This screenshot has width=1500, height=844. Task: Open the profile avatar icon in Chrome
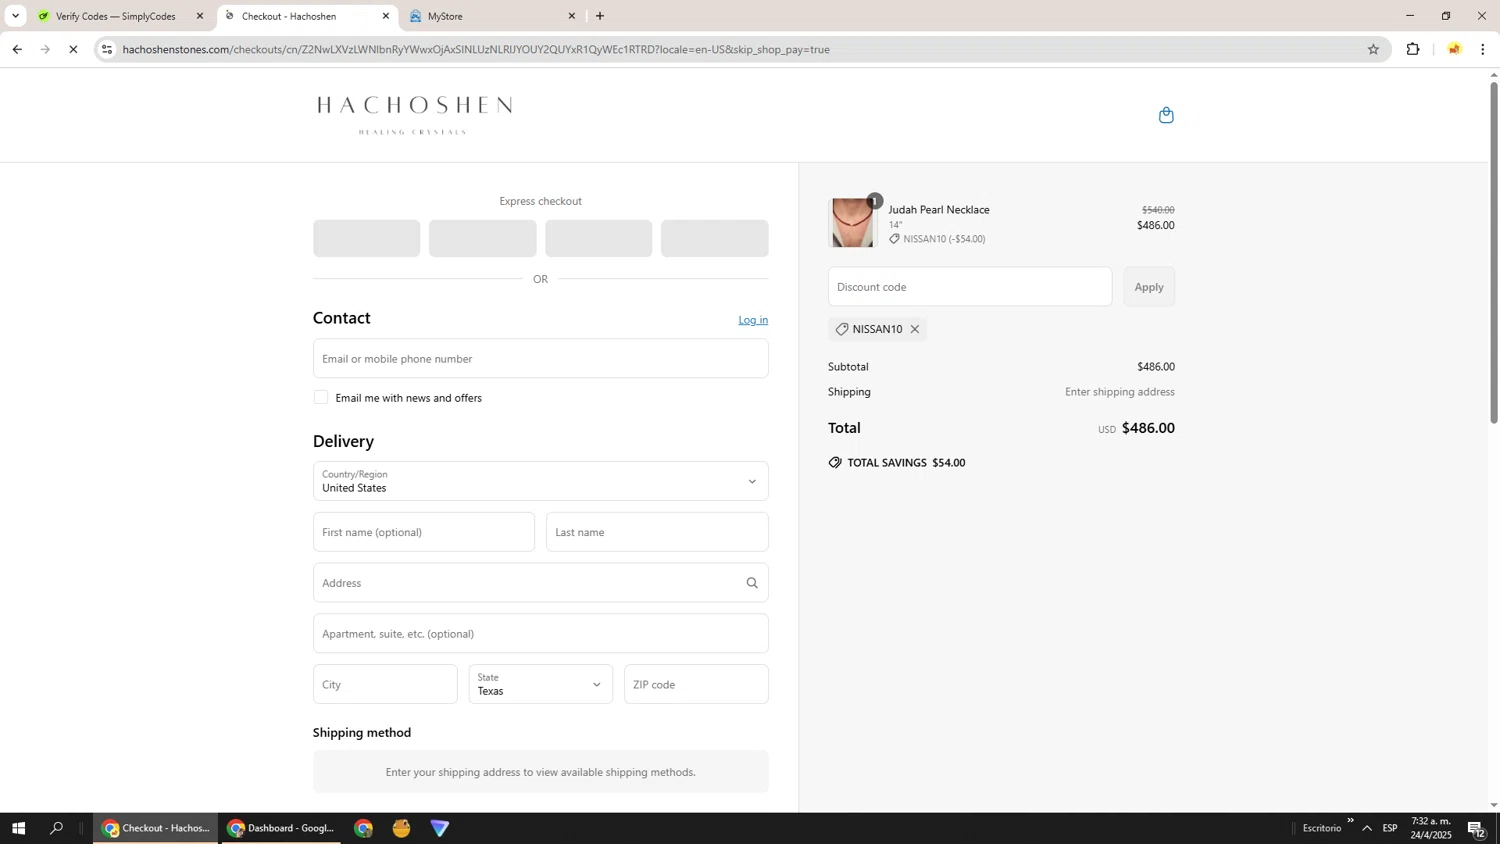[x=1454, y=49]
